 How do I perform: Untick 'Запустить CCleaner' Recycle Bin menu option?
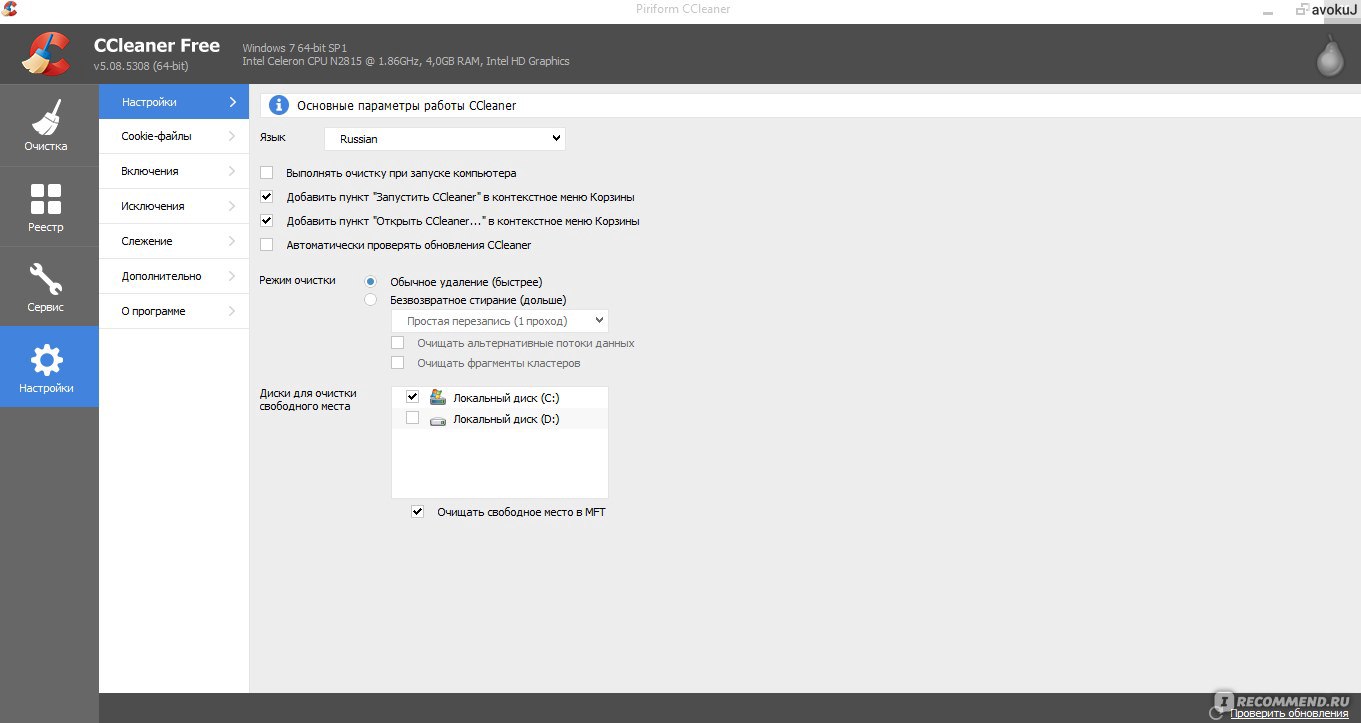266,197
